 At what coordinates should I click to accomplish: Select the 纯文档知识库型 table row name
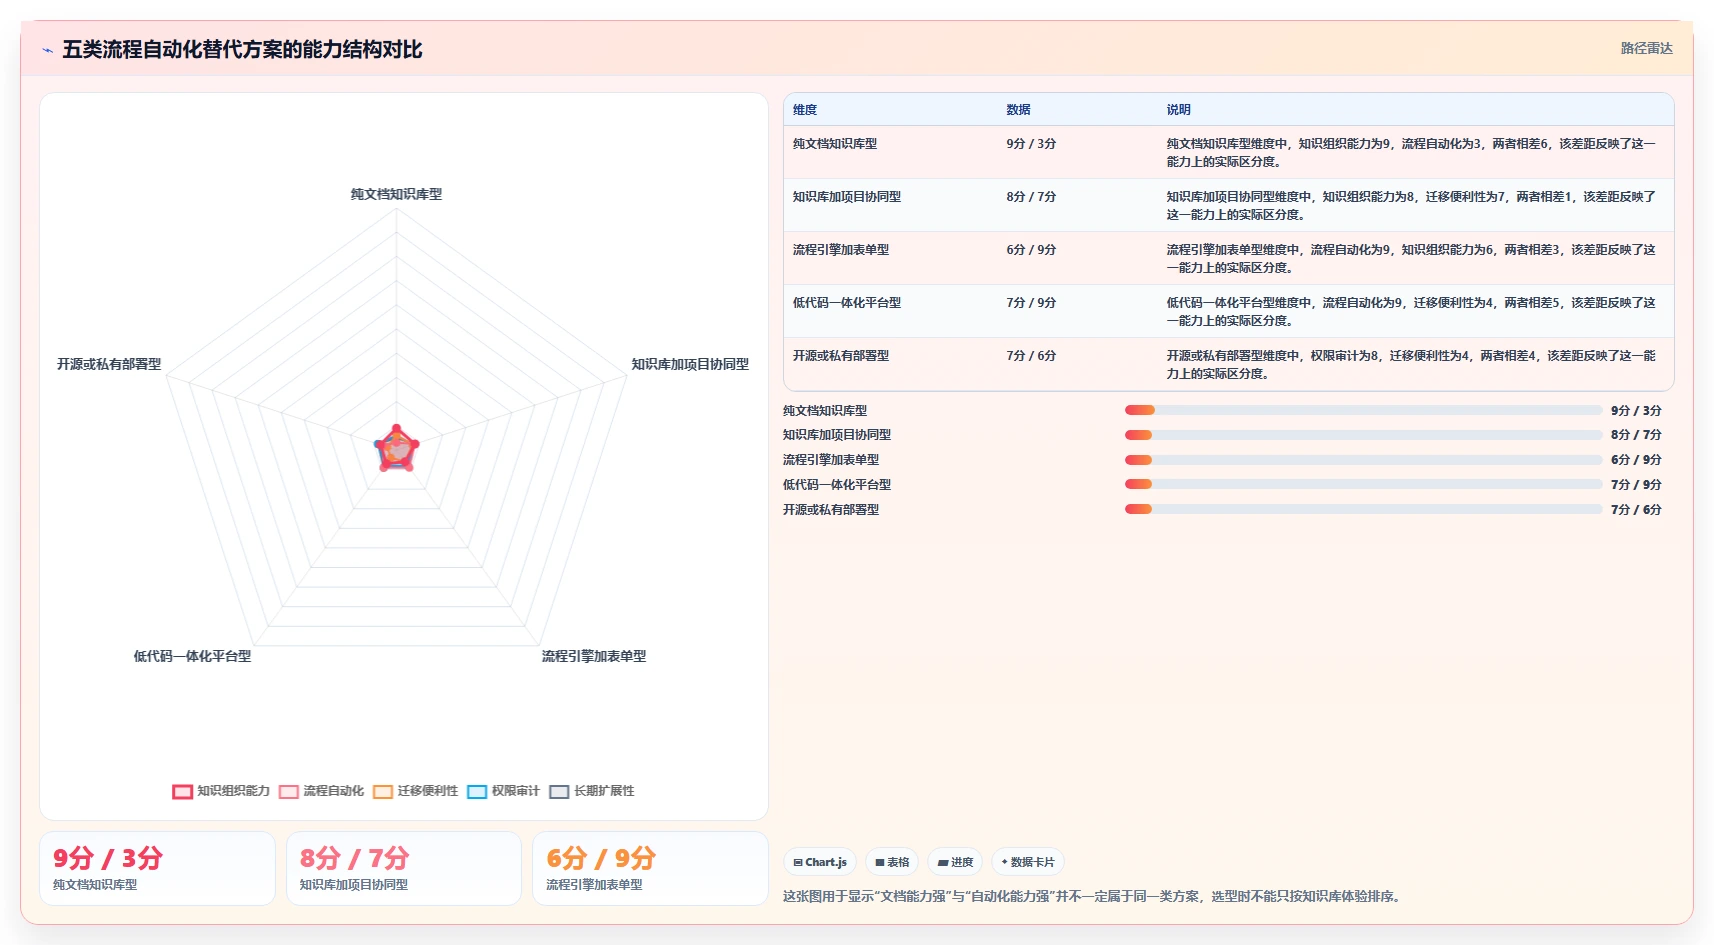coord(835,144)
